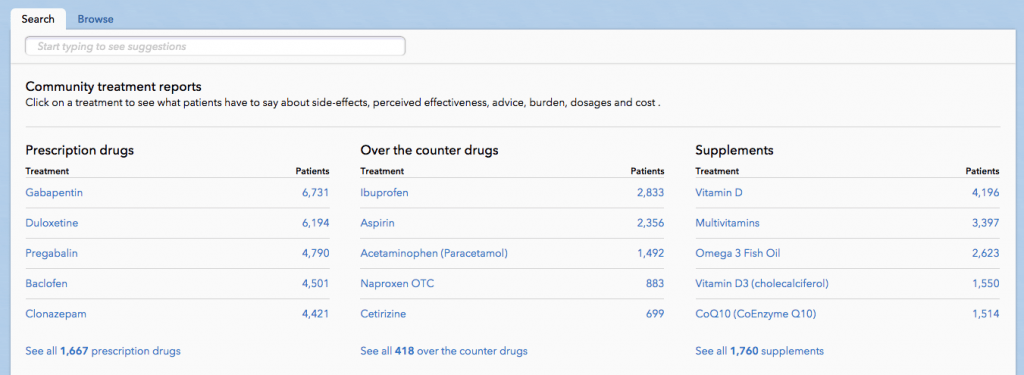This screenshot has width=1024, height=375.
Task: Open the Vitamin D supplement report
Action: point(719,193)
